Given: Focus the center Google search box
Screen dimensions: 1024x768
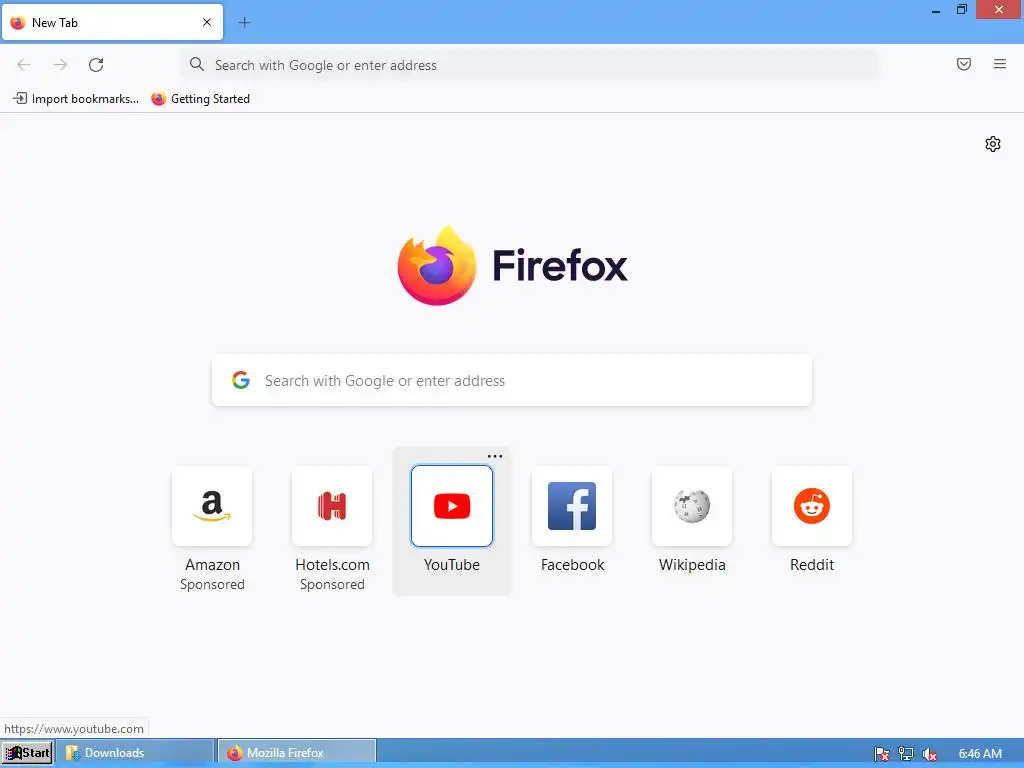Looking at the screenshot, I should 512,380.
